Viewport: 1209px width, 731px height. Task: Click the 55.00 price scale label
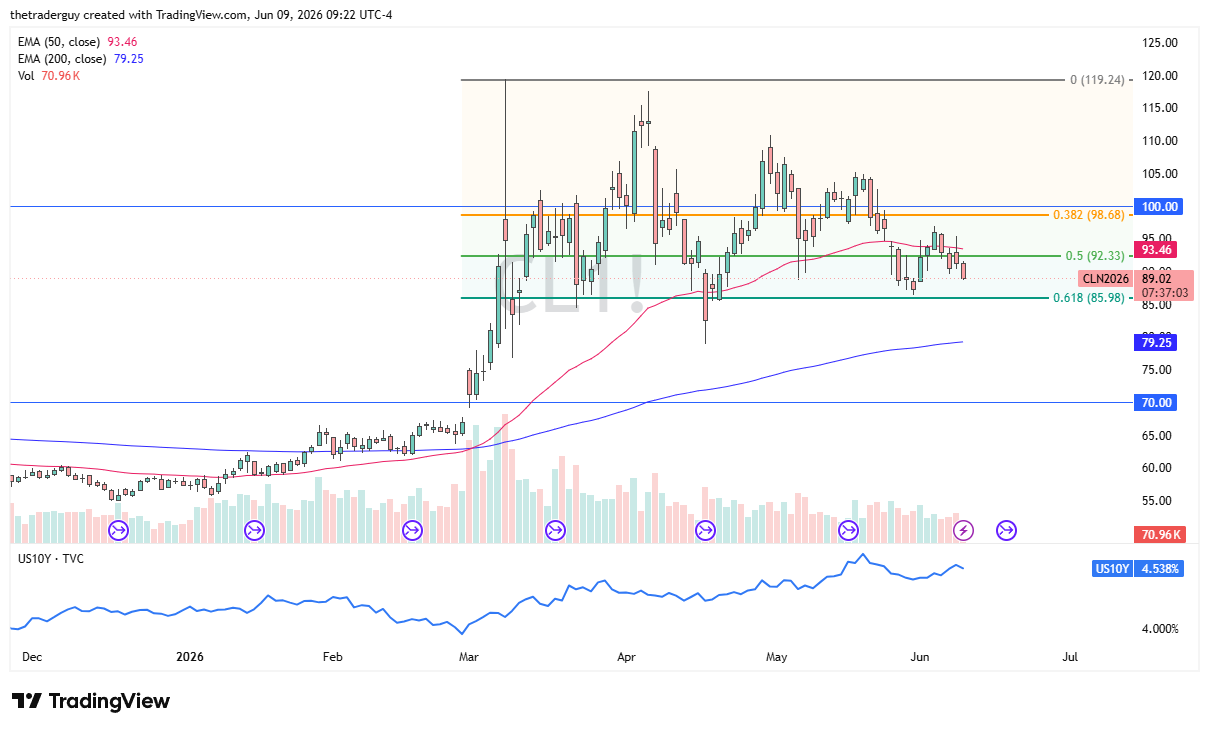click(x=1158, y=501)
